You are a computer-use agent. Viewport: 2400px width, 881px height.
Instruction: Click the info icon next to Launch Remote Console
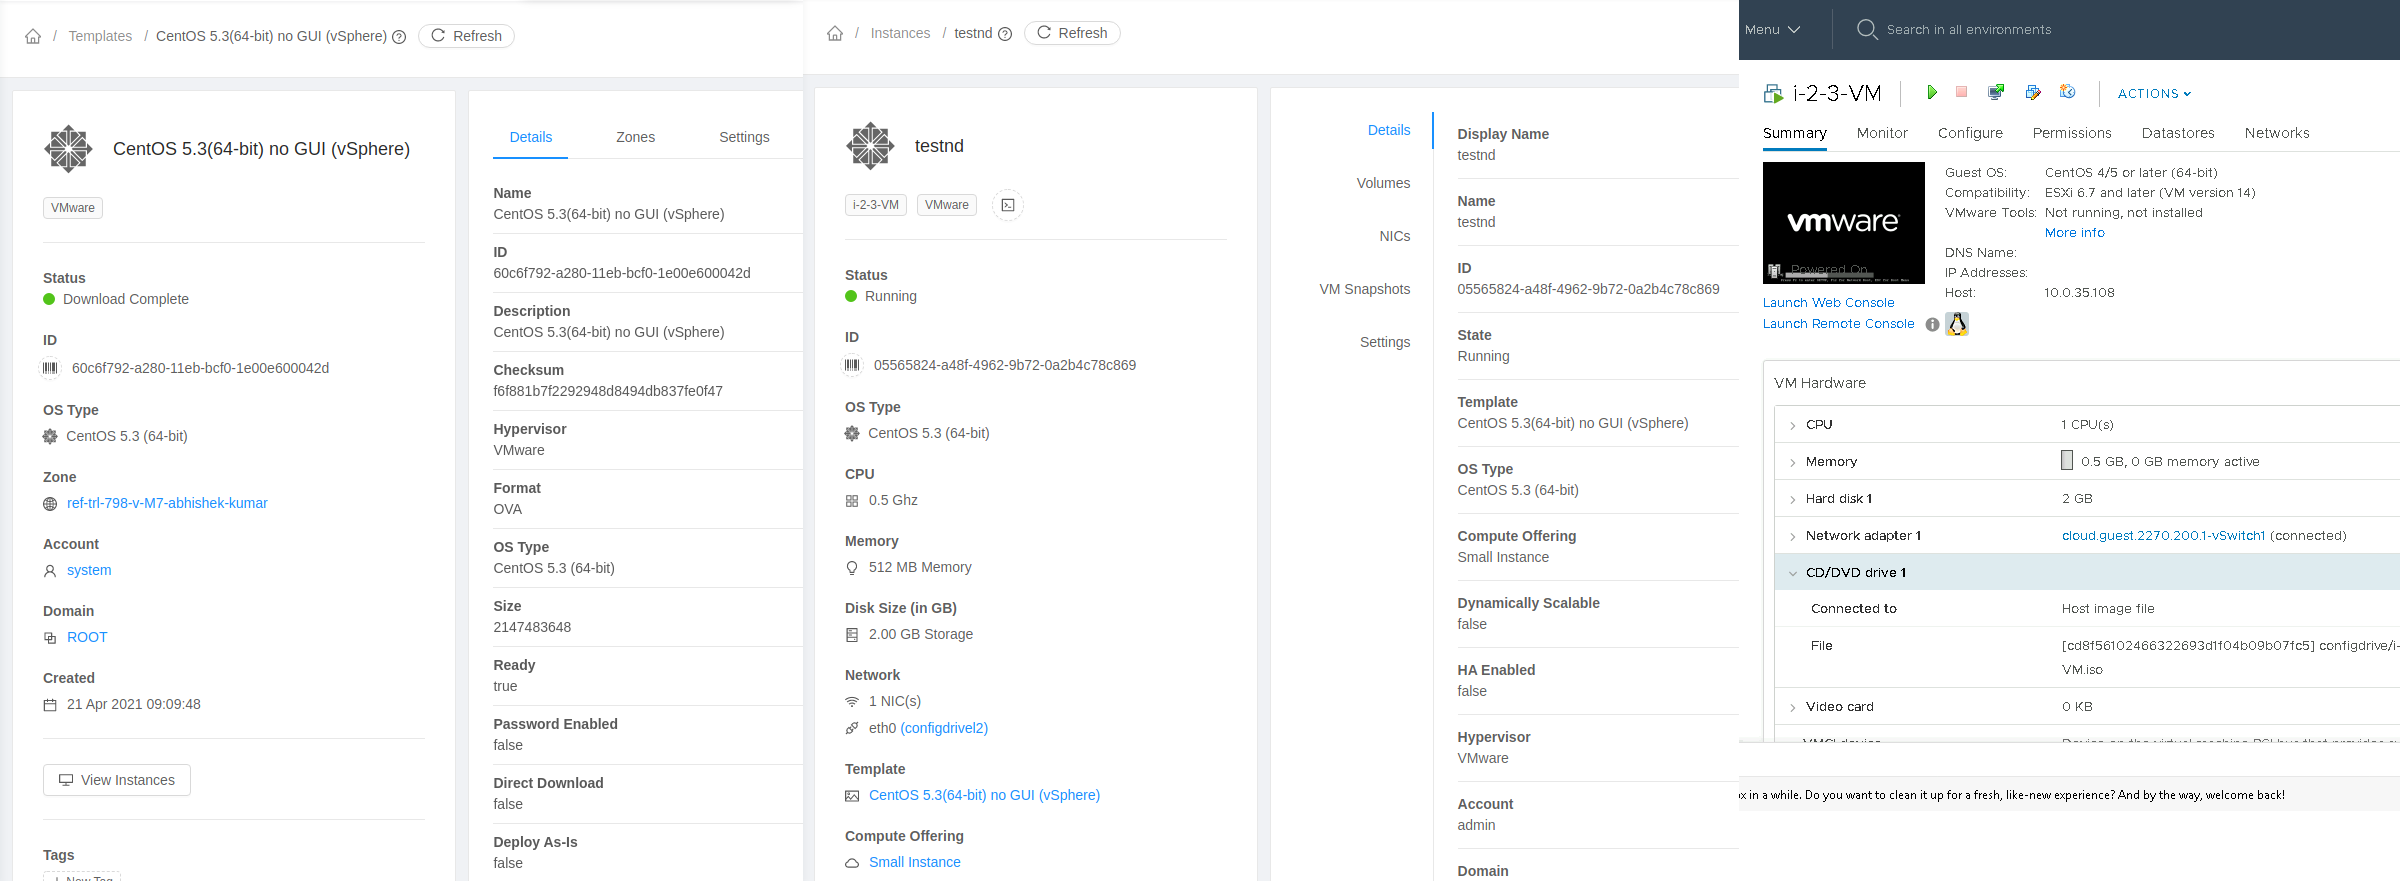point(1932,324)
